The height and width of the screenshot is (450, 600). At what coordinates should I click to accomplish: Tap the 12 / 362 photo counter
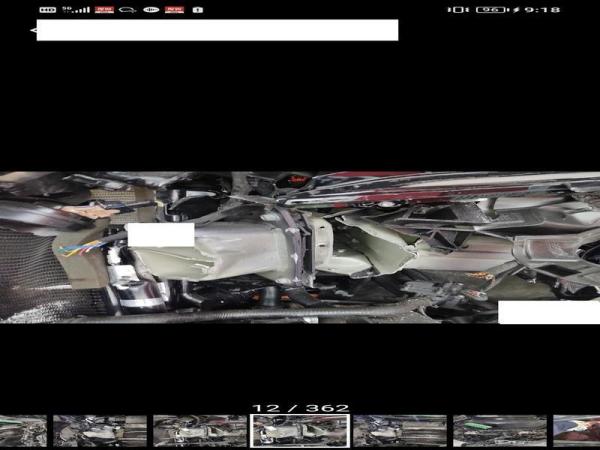click(300, 408)
